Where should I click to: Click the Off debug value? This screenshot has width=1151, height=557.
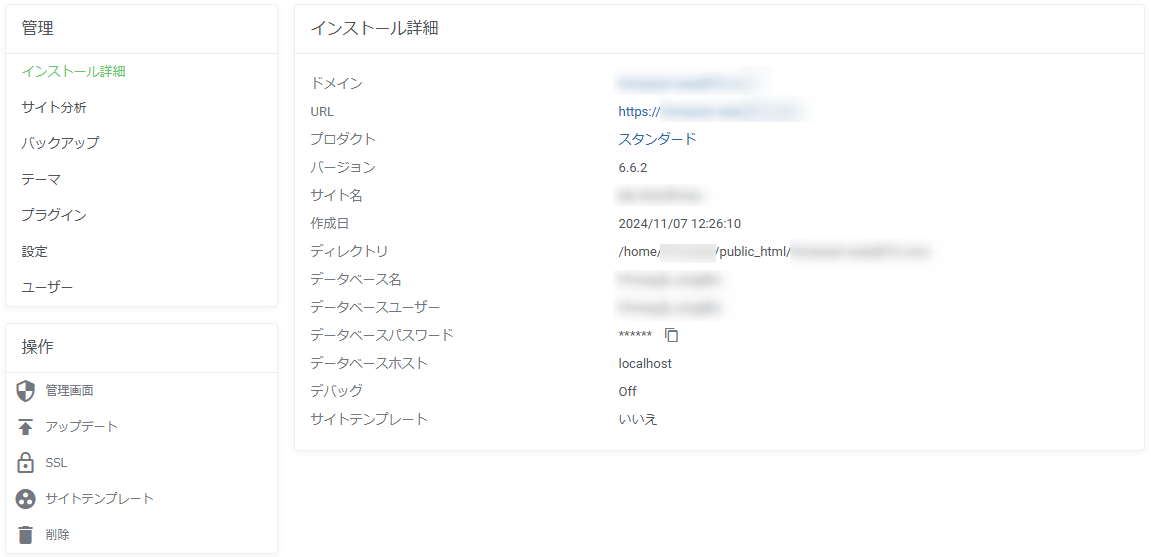point(628,391)
